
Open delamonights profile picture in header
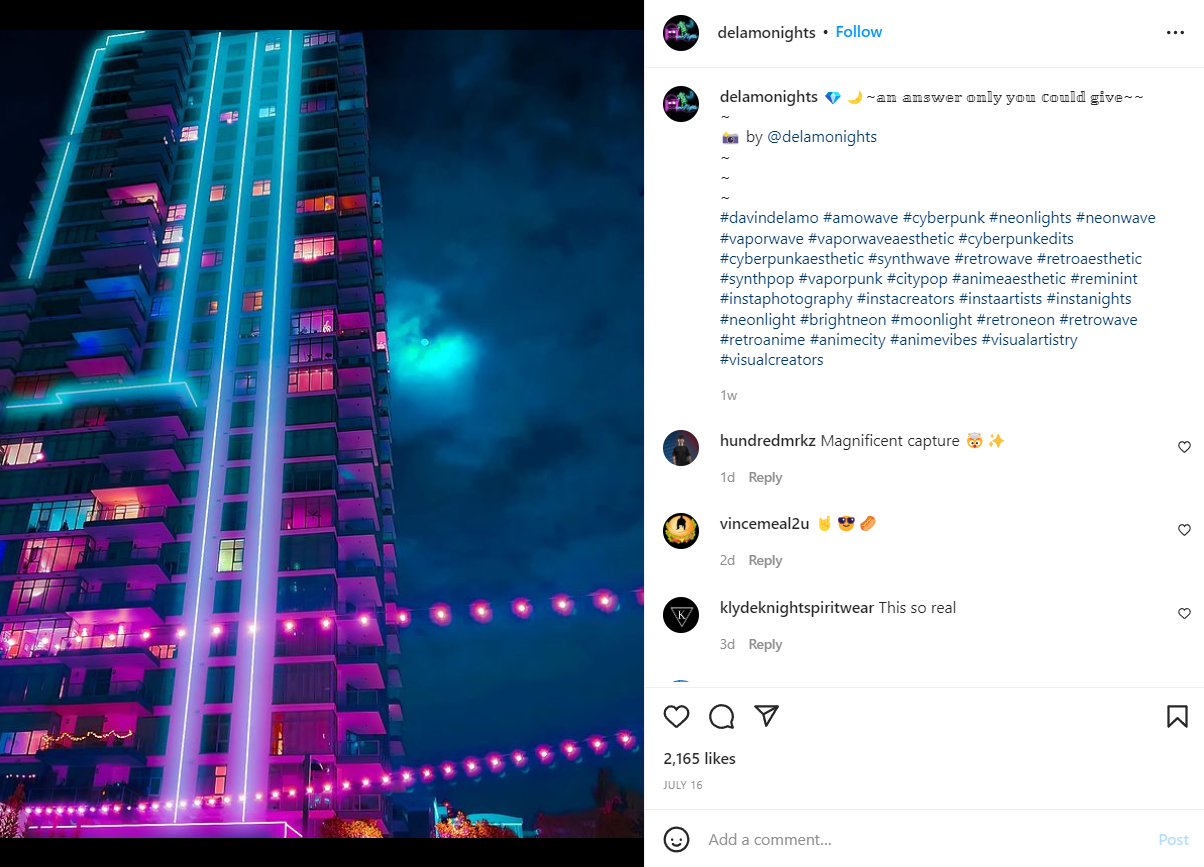[x=681, y=33]
